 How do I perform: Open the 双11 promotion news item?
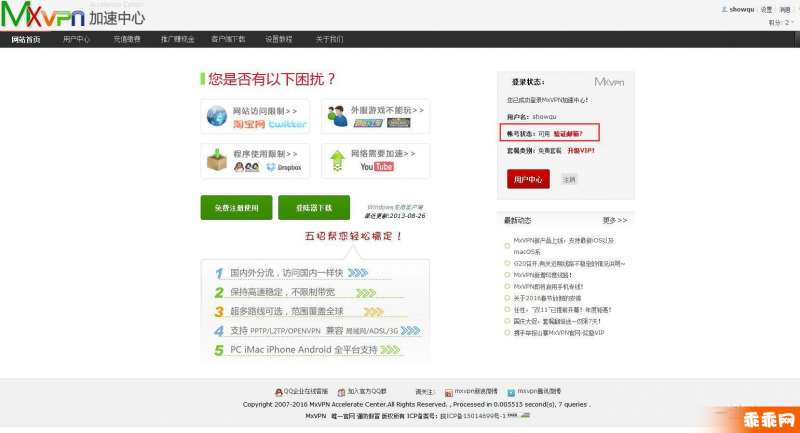562,310
